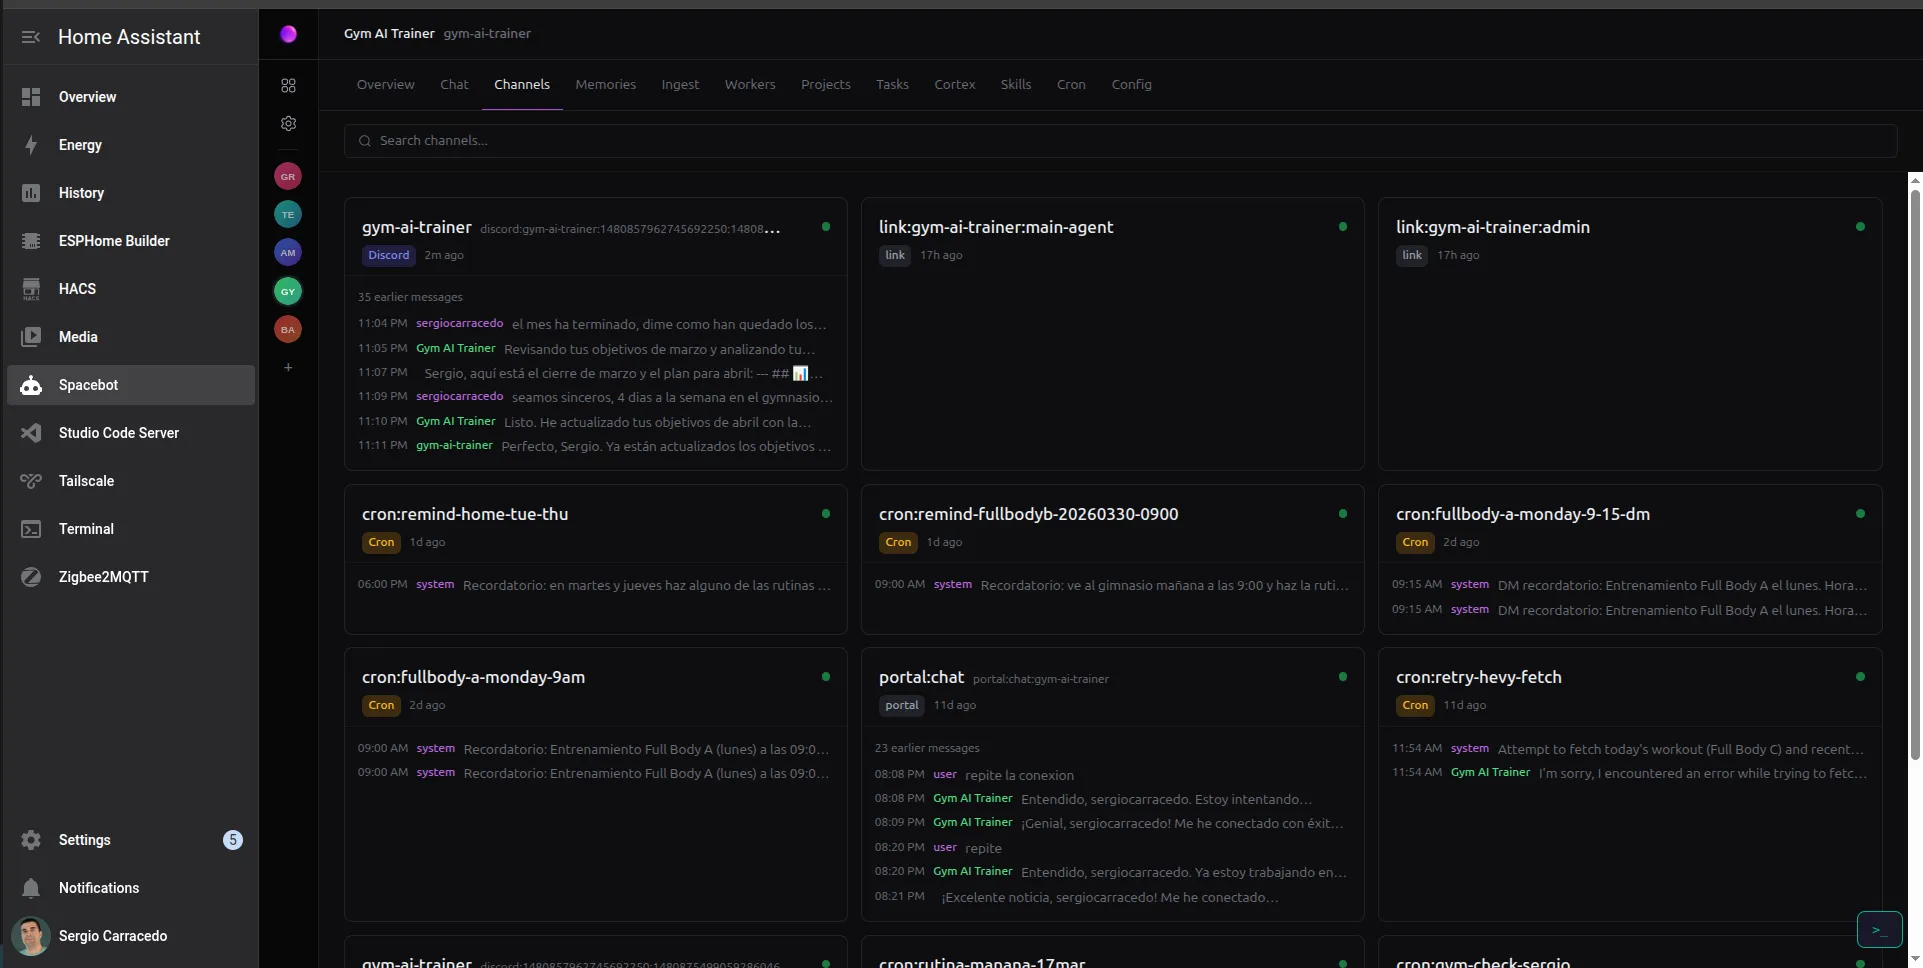Screen dimensions: 1923x968
Task: Open Spacebot settings gear icon
Action: (x=288, y=124)
